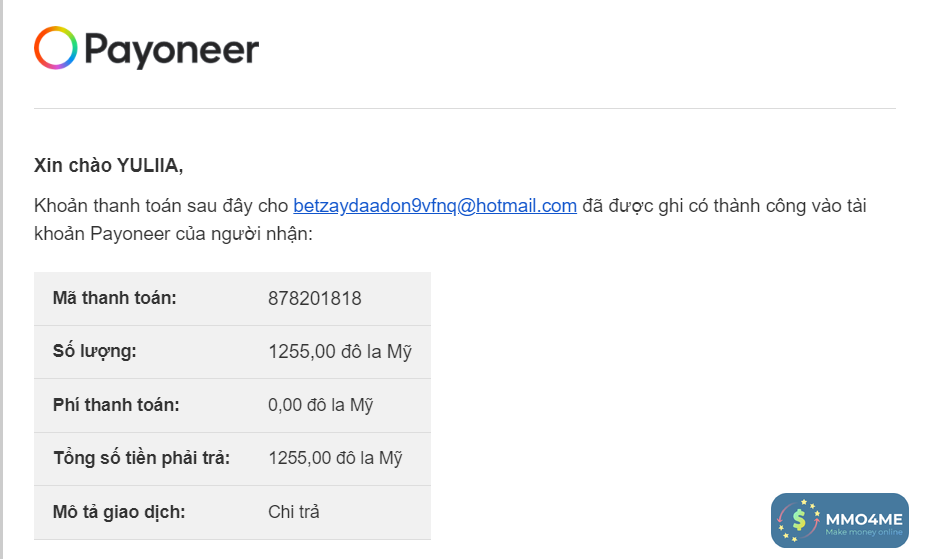
Task: Click the MMO4ME watermark text
Action: [863, 517]
